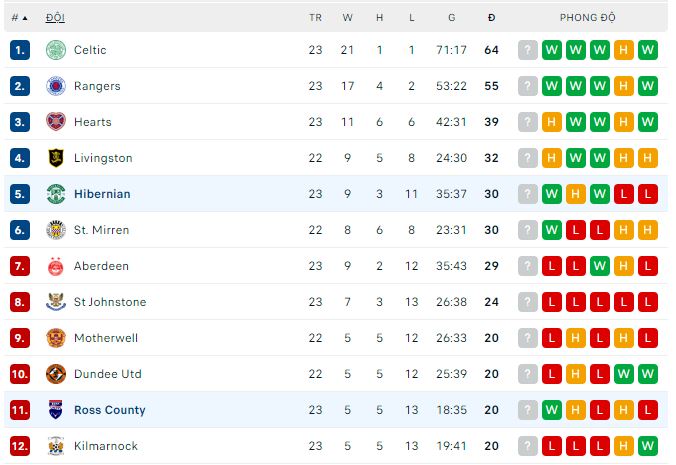Screen dimensions: 676x465
Task: Click Kilmarnock's green W latest result badge
Action: [648, 446]
